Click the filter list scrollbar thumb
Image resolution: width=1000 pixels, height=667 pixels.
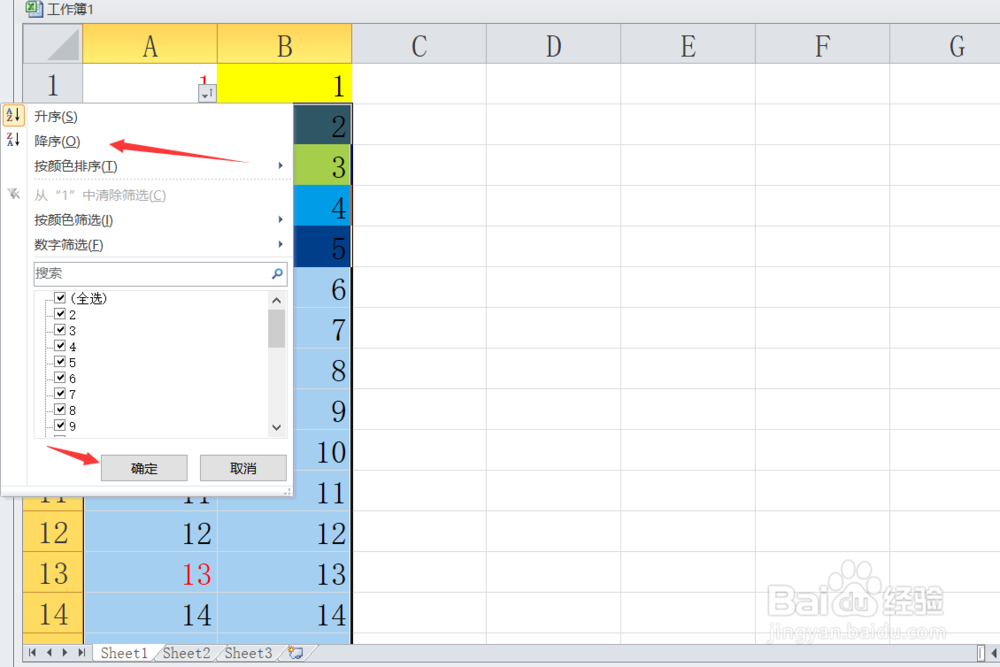(276, 328)
